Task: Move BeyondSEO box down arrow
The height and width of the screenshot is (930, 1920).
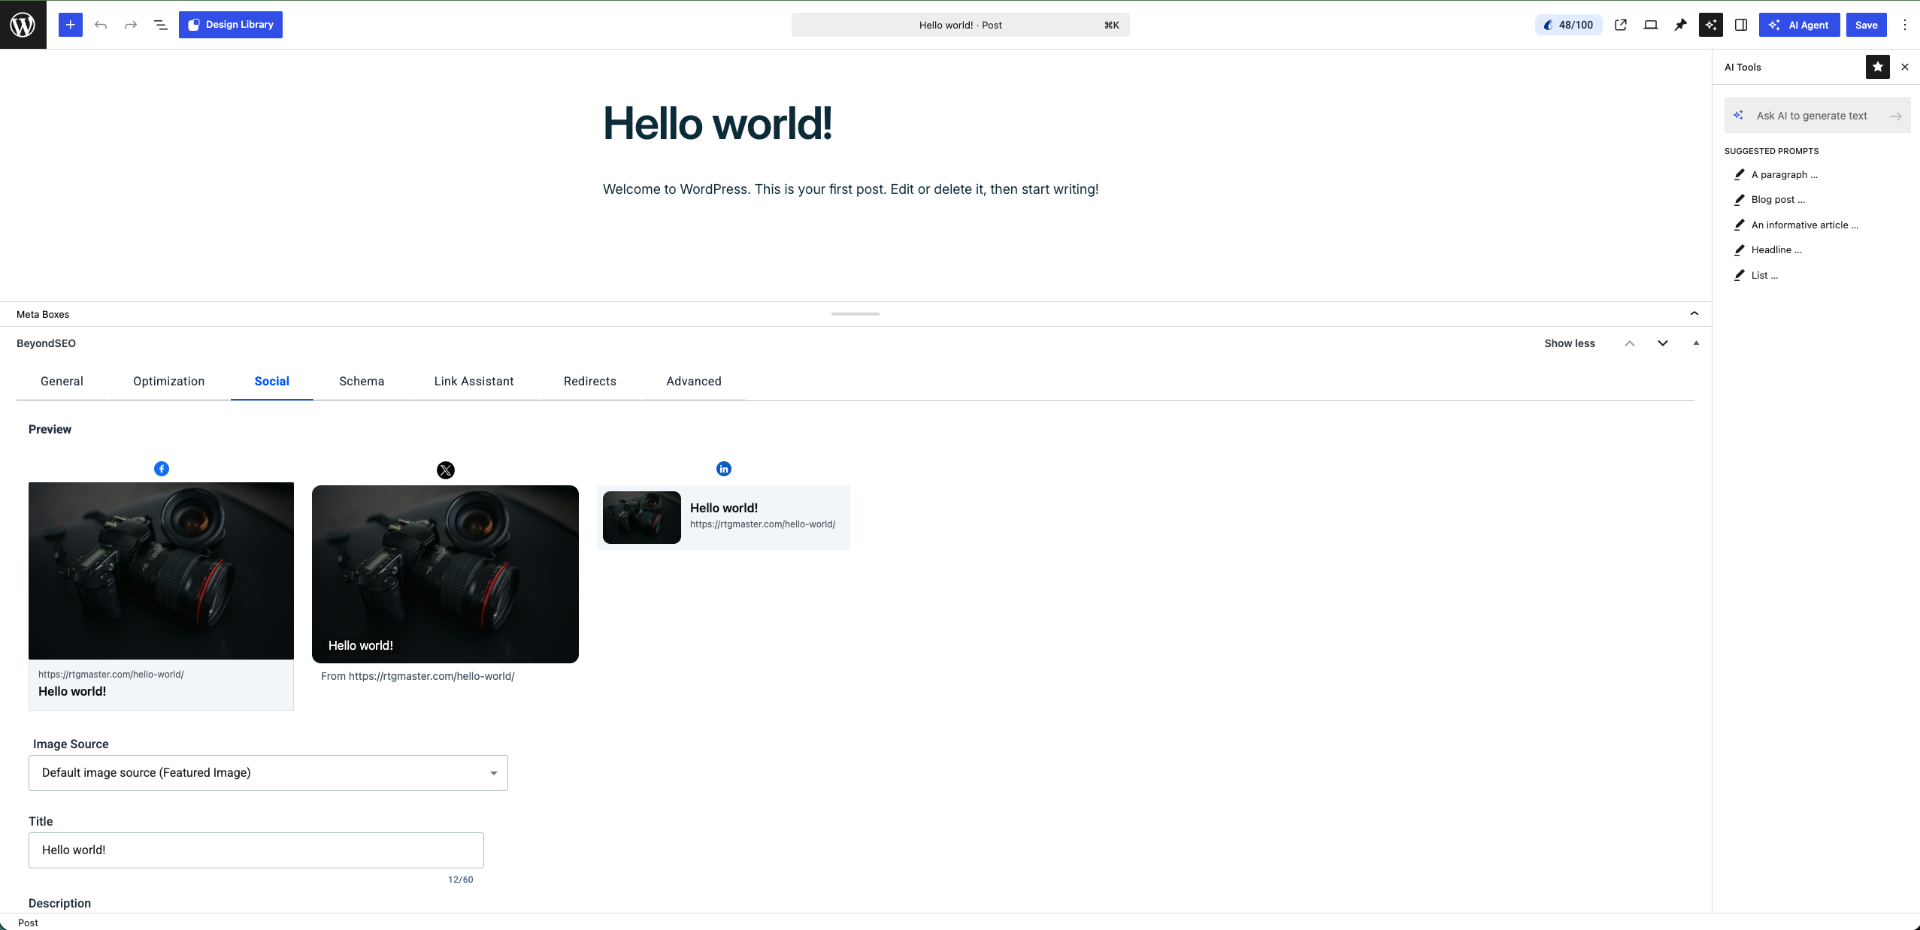Action: [x=1663, y=343]
